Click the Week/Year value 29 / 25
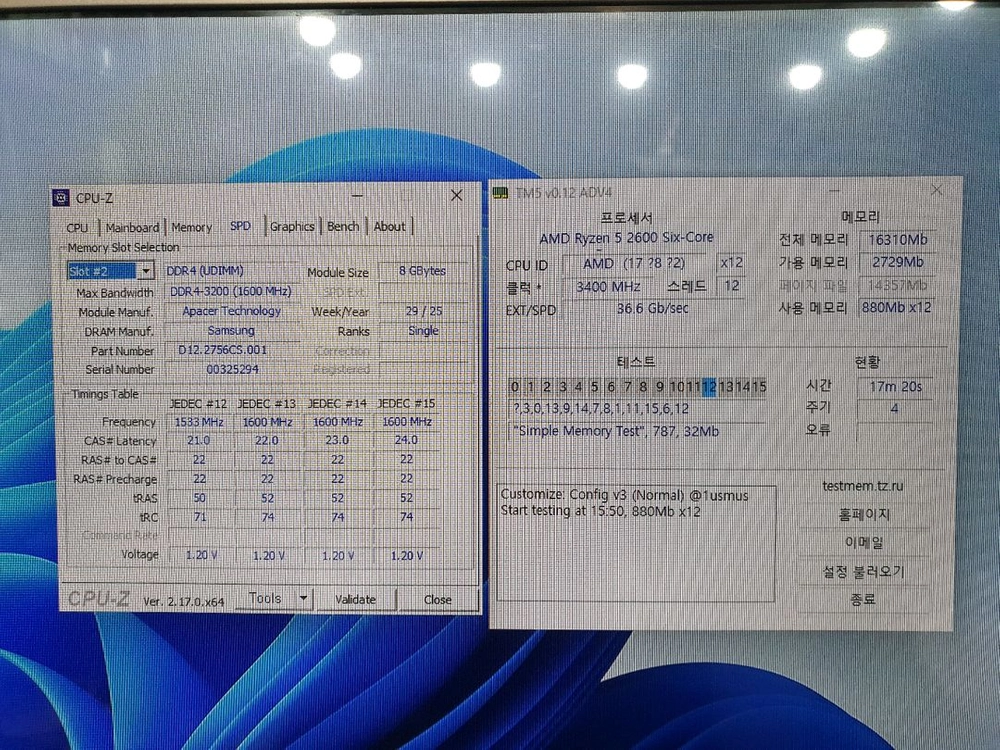1000x750 pixels. pyautogui.click(x=423, y=311)
